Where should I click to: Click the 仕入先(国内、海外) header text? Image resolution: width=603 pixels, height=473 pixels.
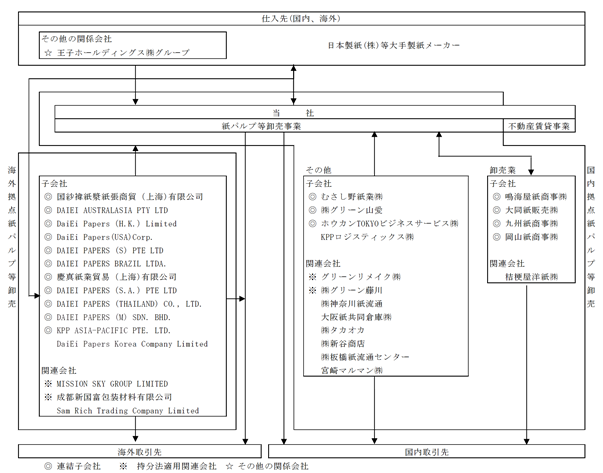click(301, 18)
